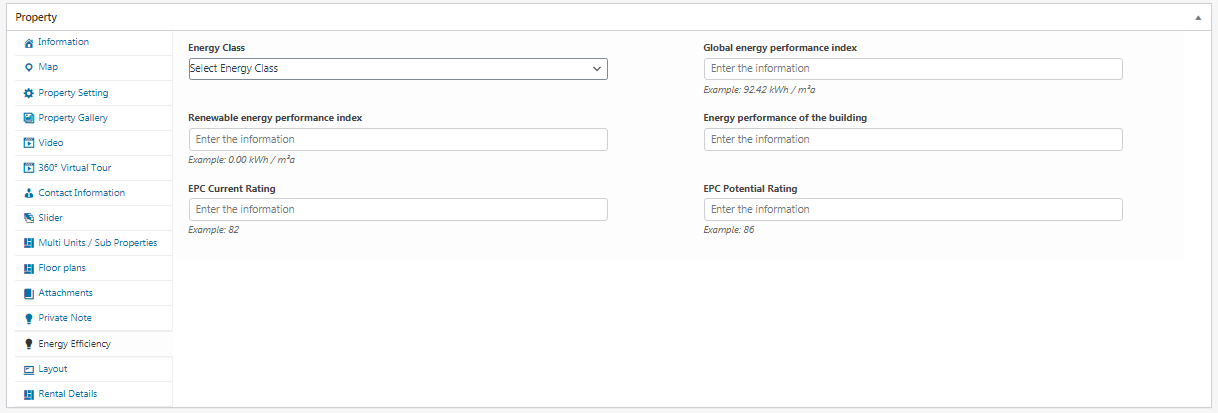Click the Floor plans icon

coord(29,268)
